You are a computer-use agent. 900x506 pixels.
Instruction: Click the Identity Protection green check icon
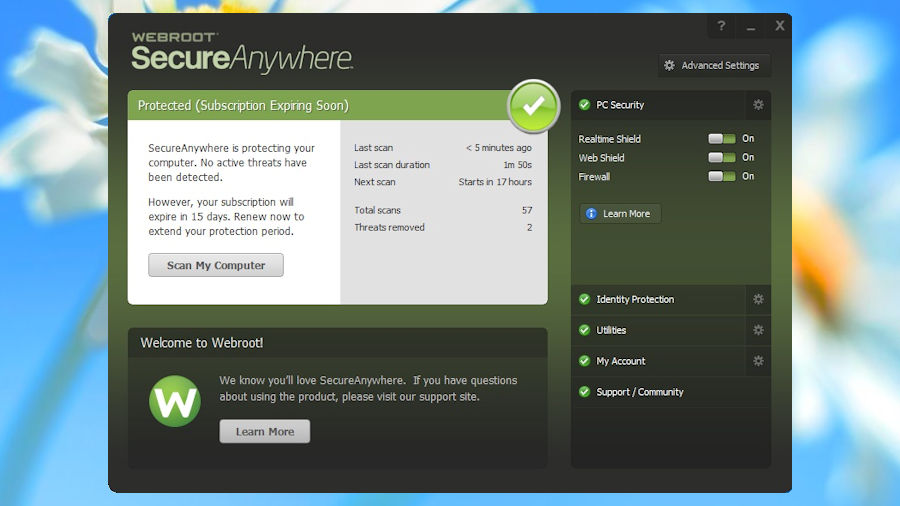(x=584, y=299)
